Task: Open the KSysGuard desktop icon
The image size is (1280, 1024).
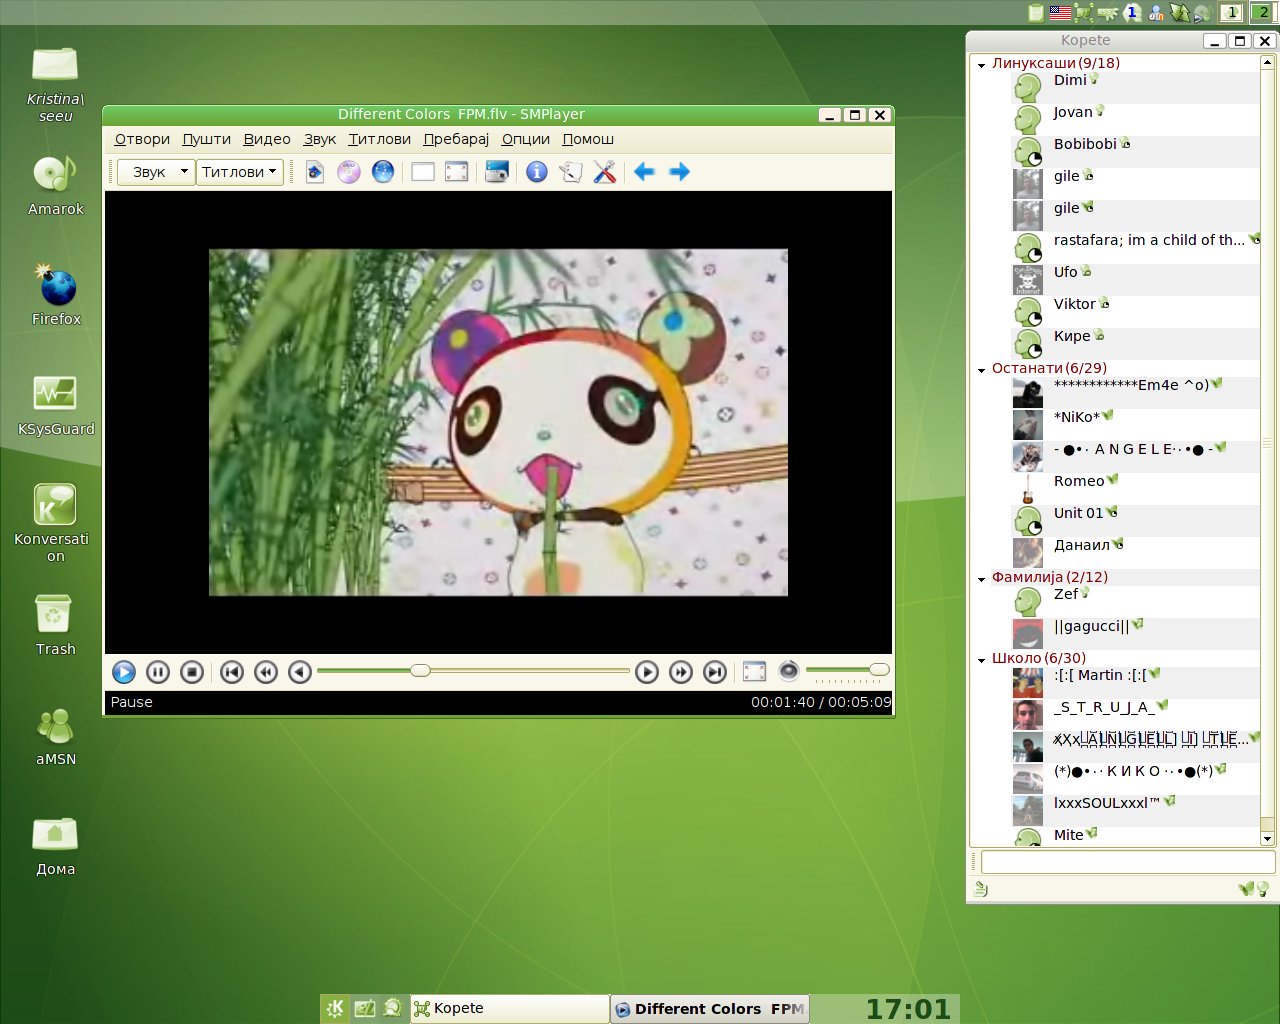Action: (56, 406)
